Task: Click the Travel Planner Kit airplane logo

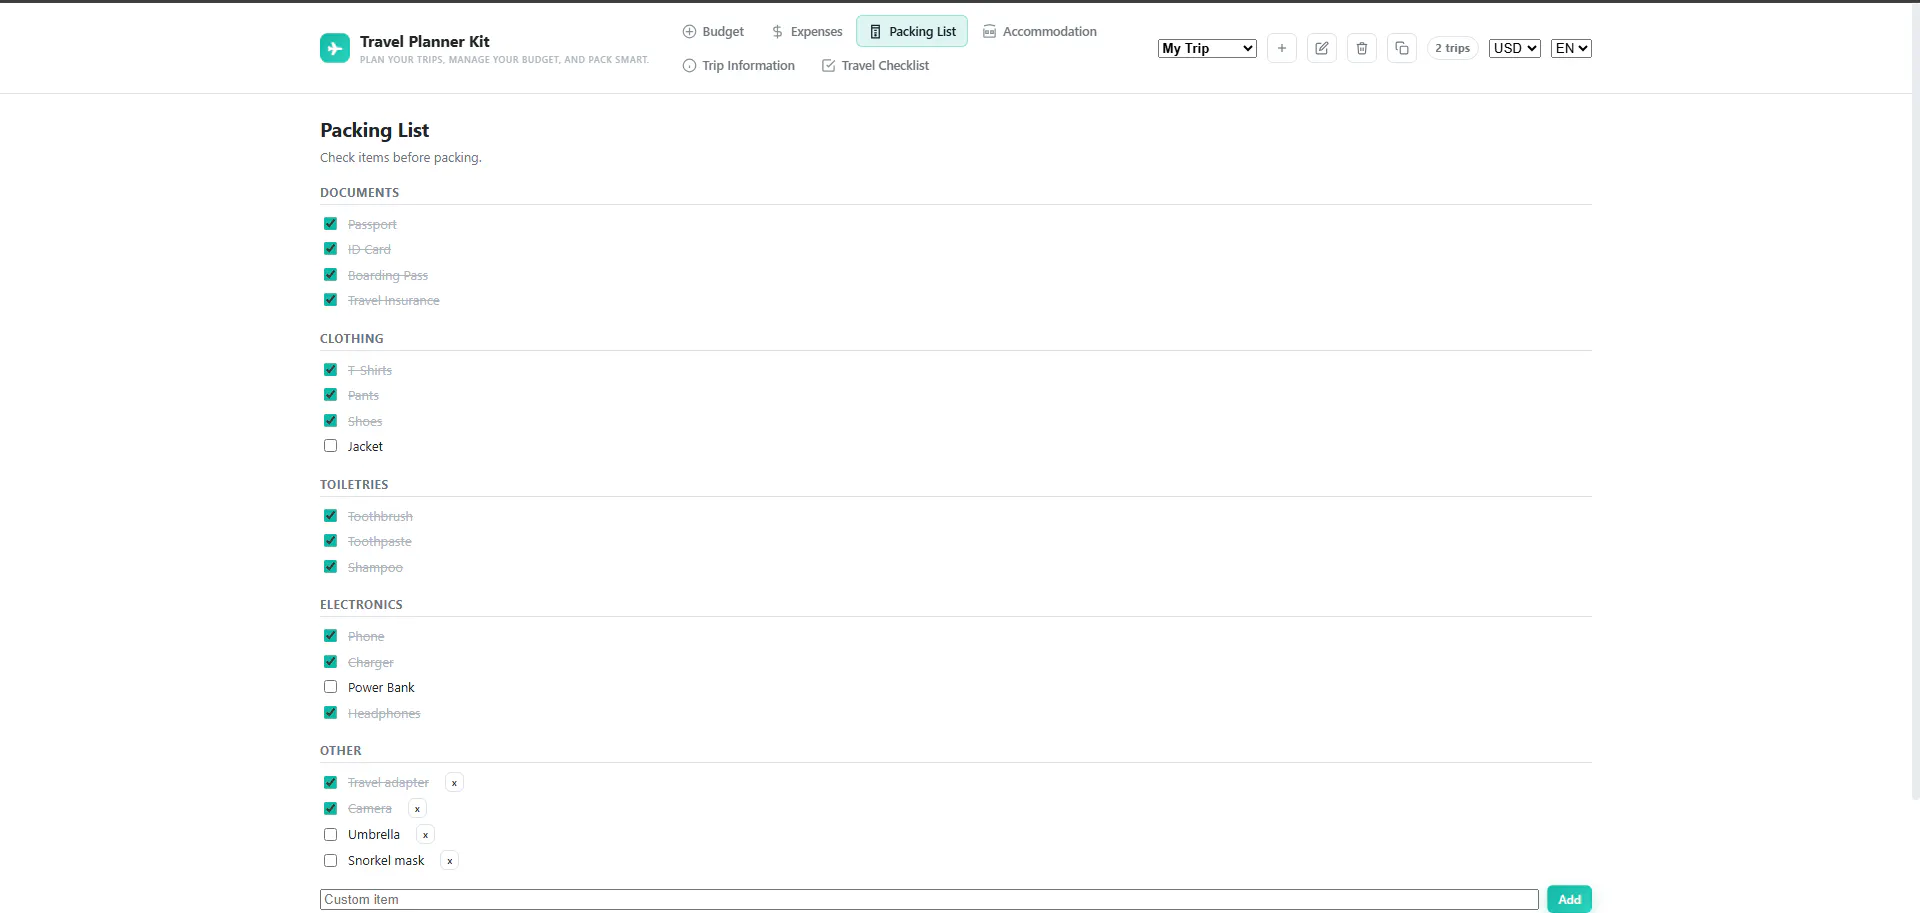Action: tap(335, 48)
